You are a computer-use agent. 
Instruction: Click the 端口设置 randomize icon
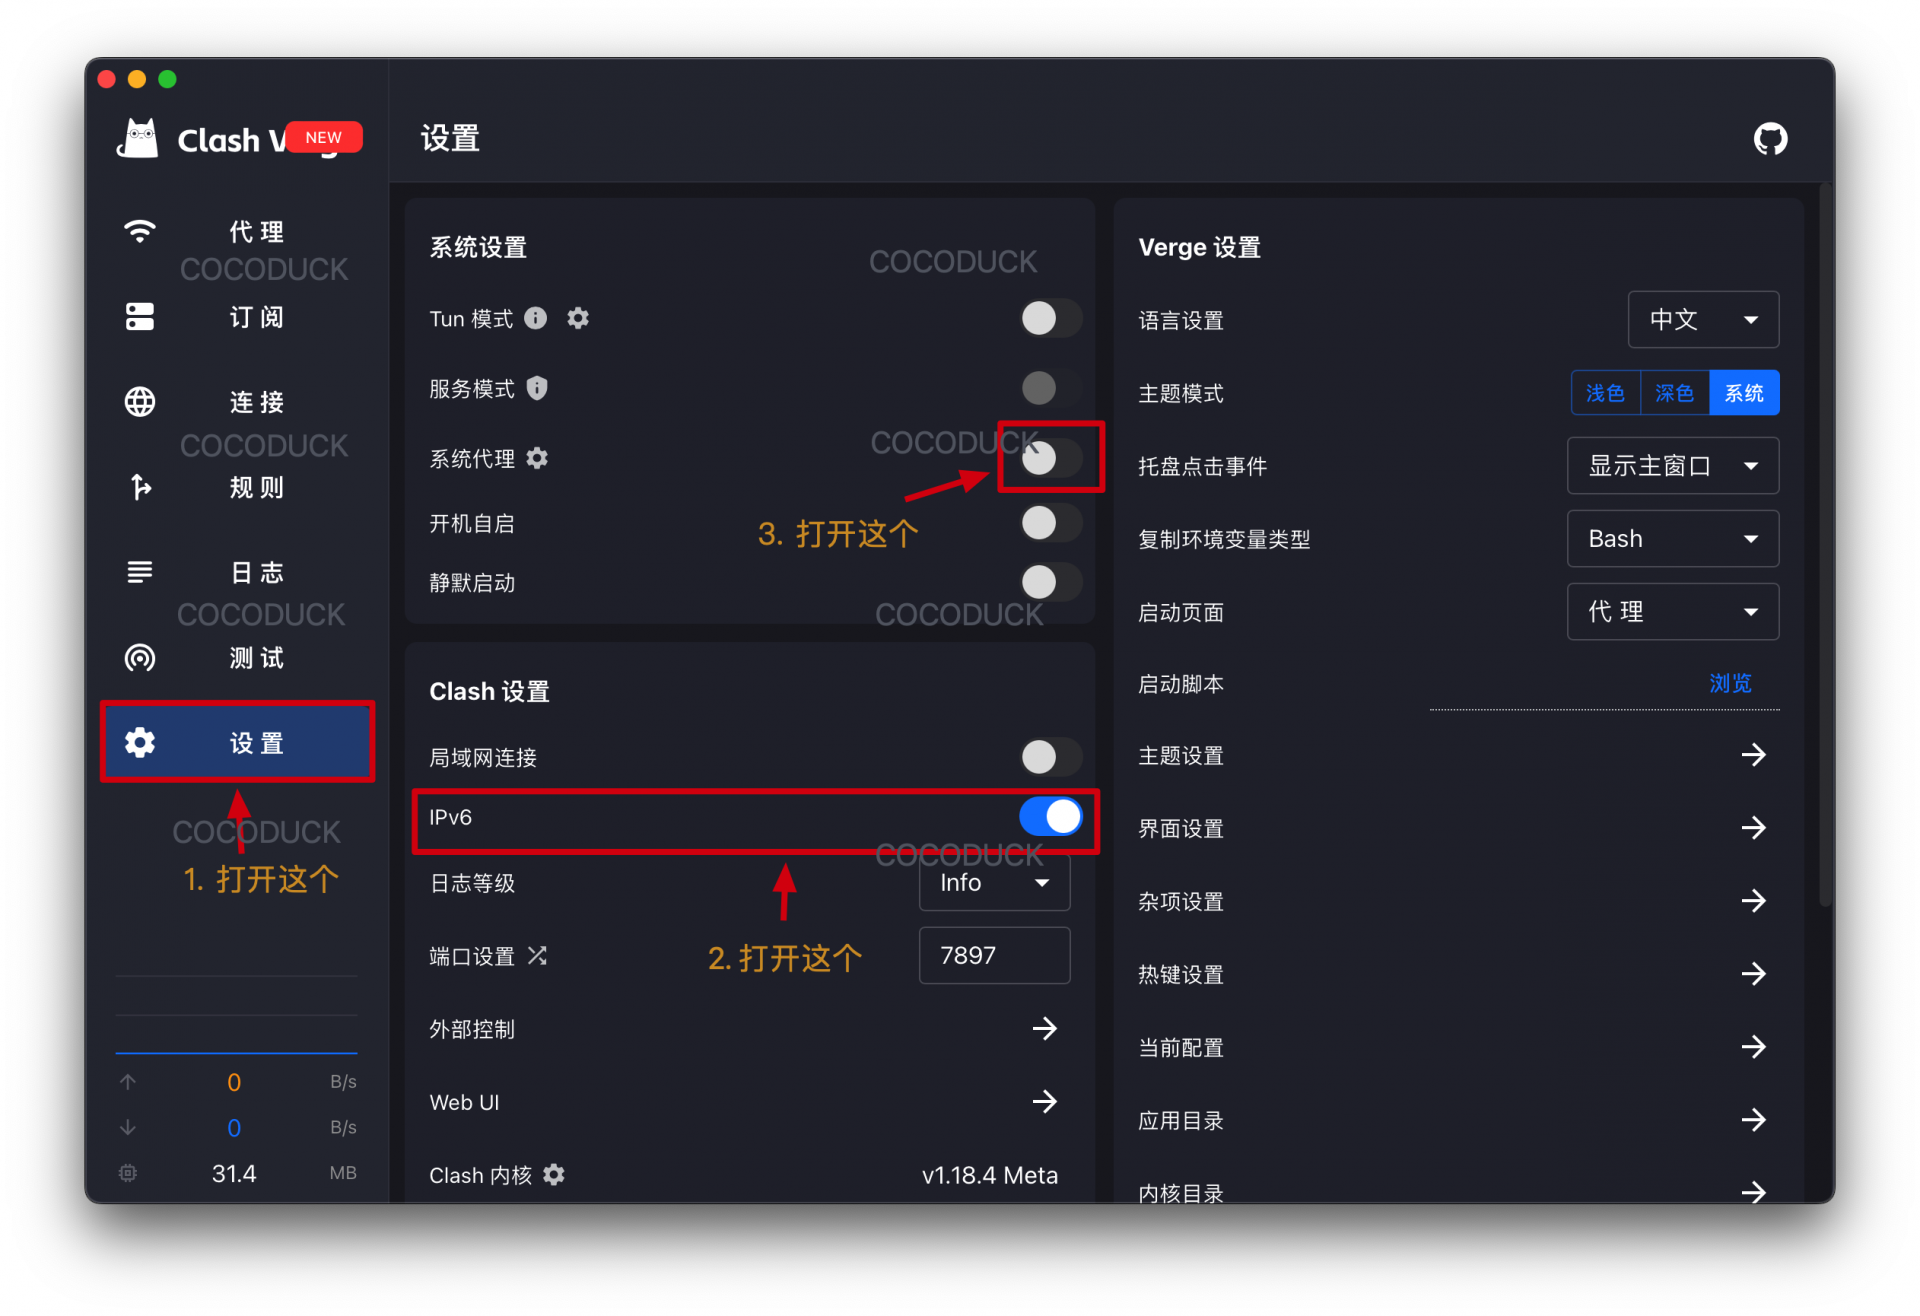click(x=537, y=955)
